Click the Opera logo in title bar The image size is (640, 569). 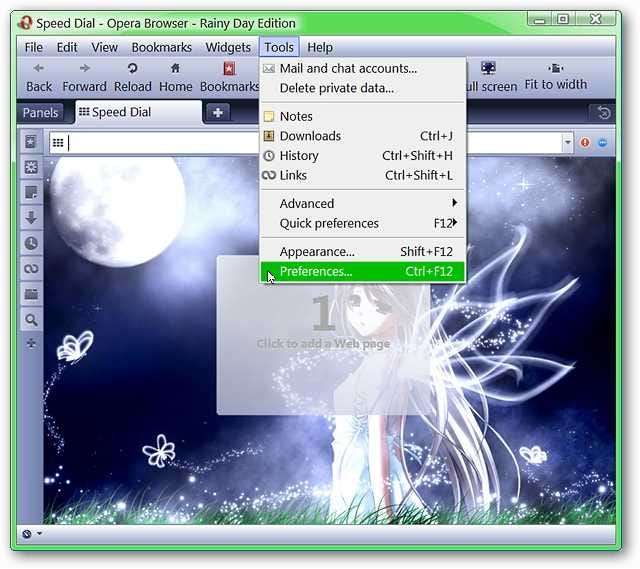pos(25,23)
